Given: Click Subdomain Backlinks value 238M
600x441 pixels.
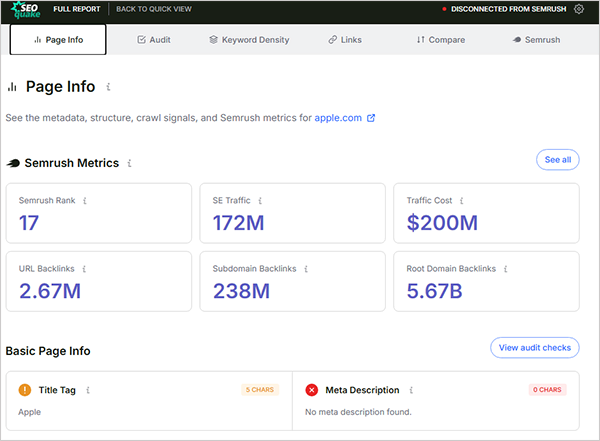Looking at the screenshot, I should tap(241, 291).
